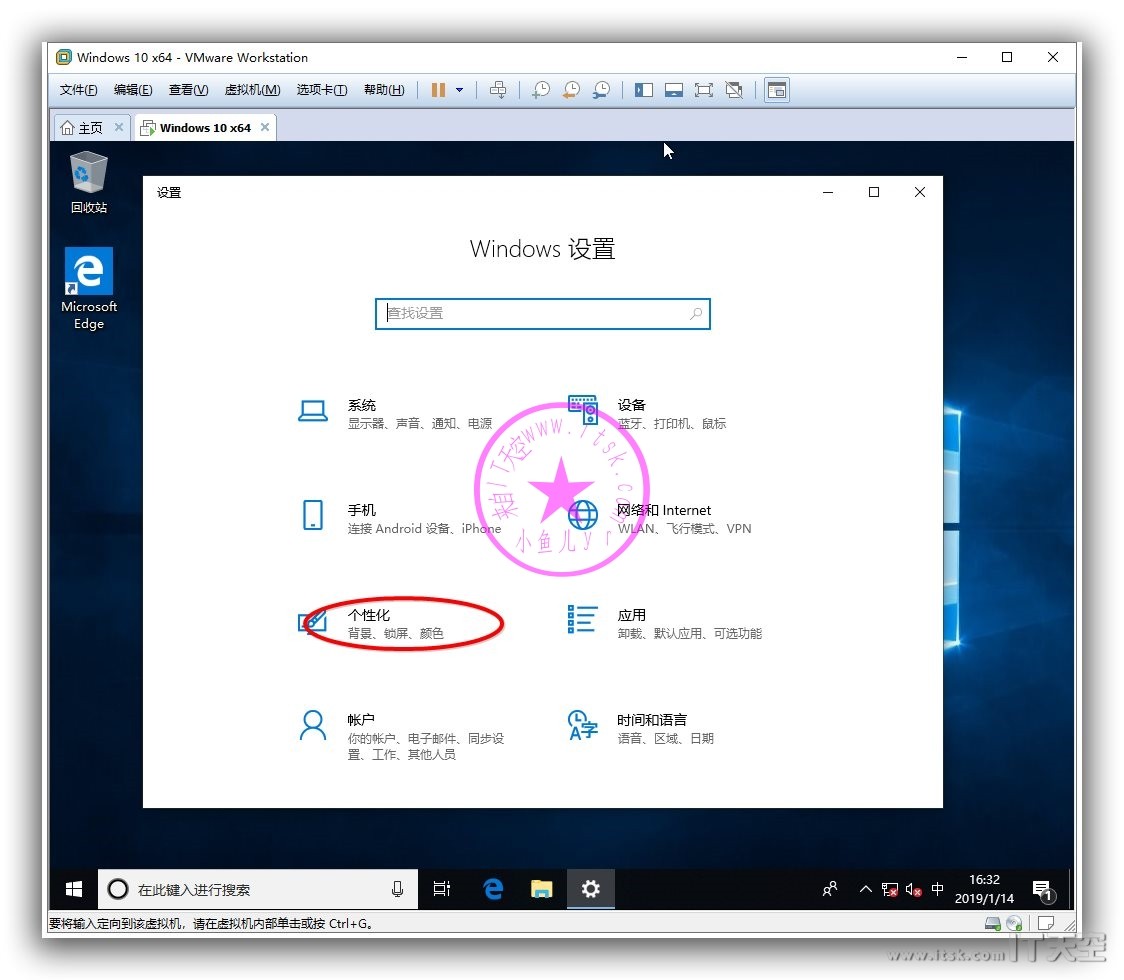Click the muted volume tray icon
Screen dimensions: 1124x980
click(913, 890)
